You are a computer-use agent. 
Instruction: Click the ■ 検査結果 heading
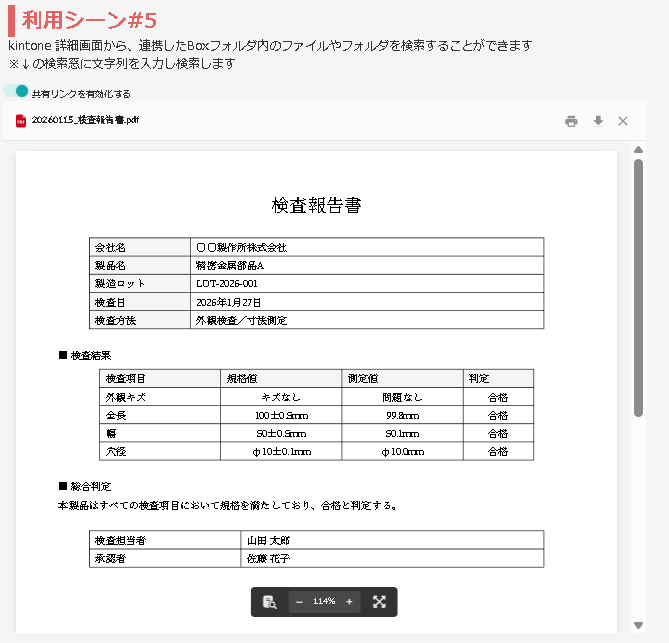click(x=85, y=355)
